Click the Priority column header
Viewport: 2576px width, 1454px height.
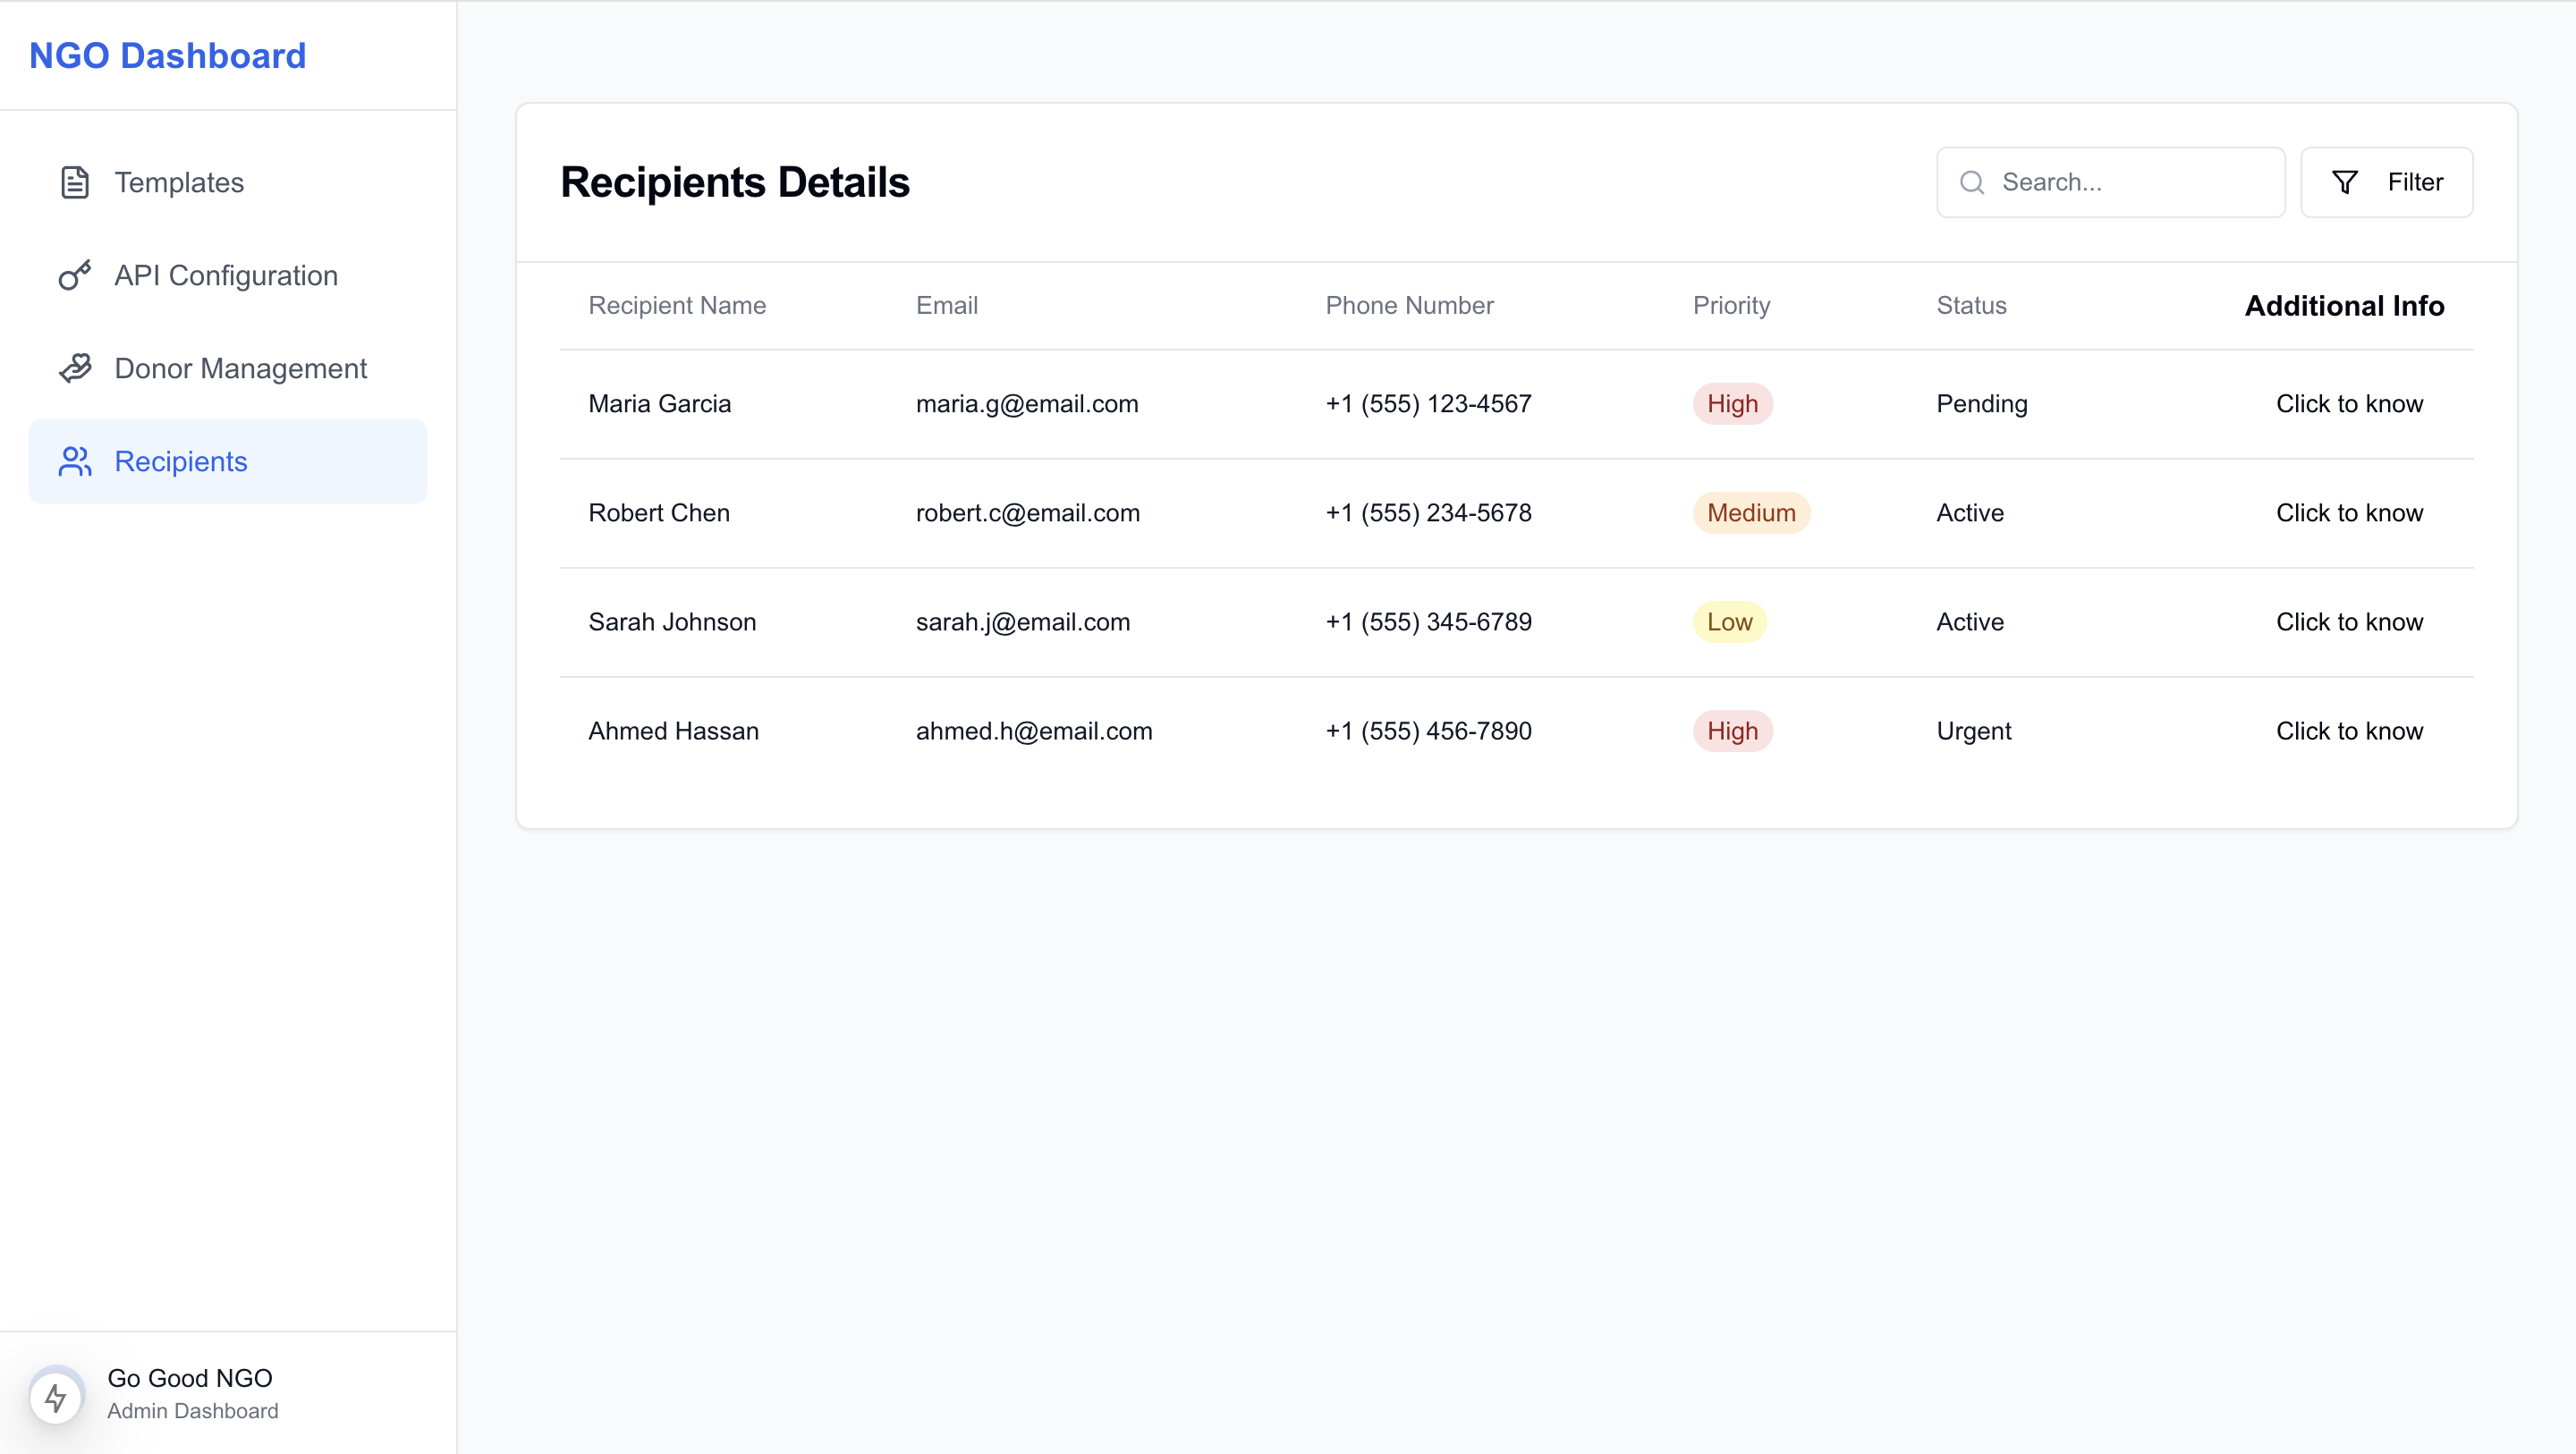(x=1731, y=305)
